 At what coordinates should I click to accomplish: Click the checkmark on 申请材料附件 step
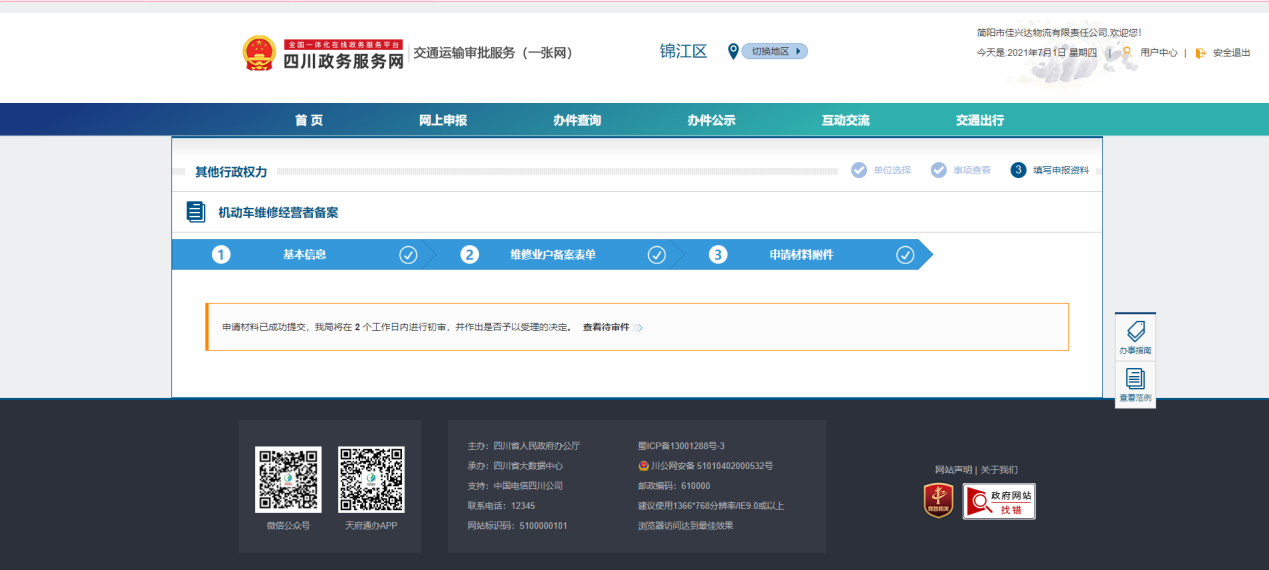(x=905, y=255)
